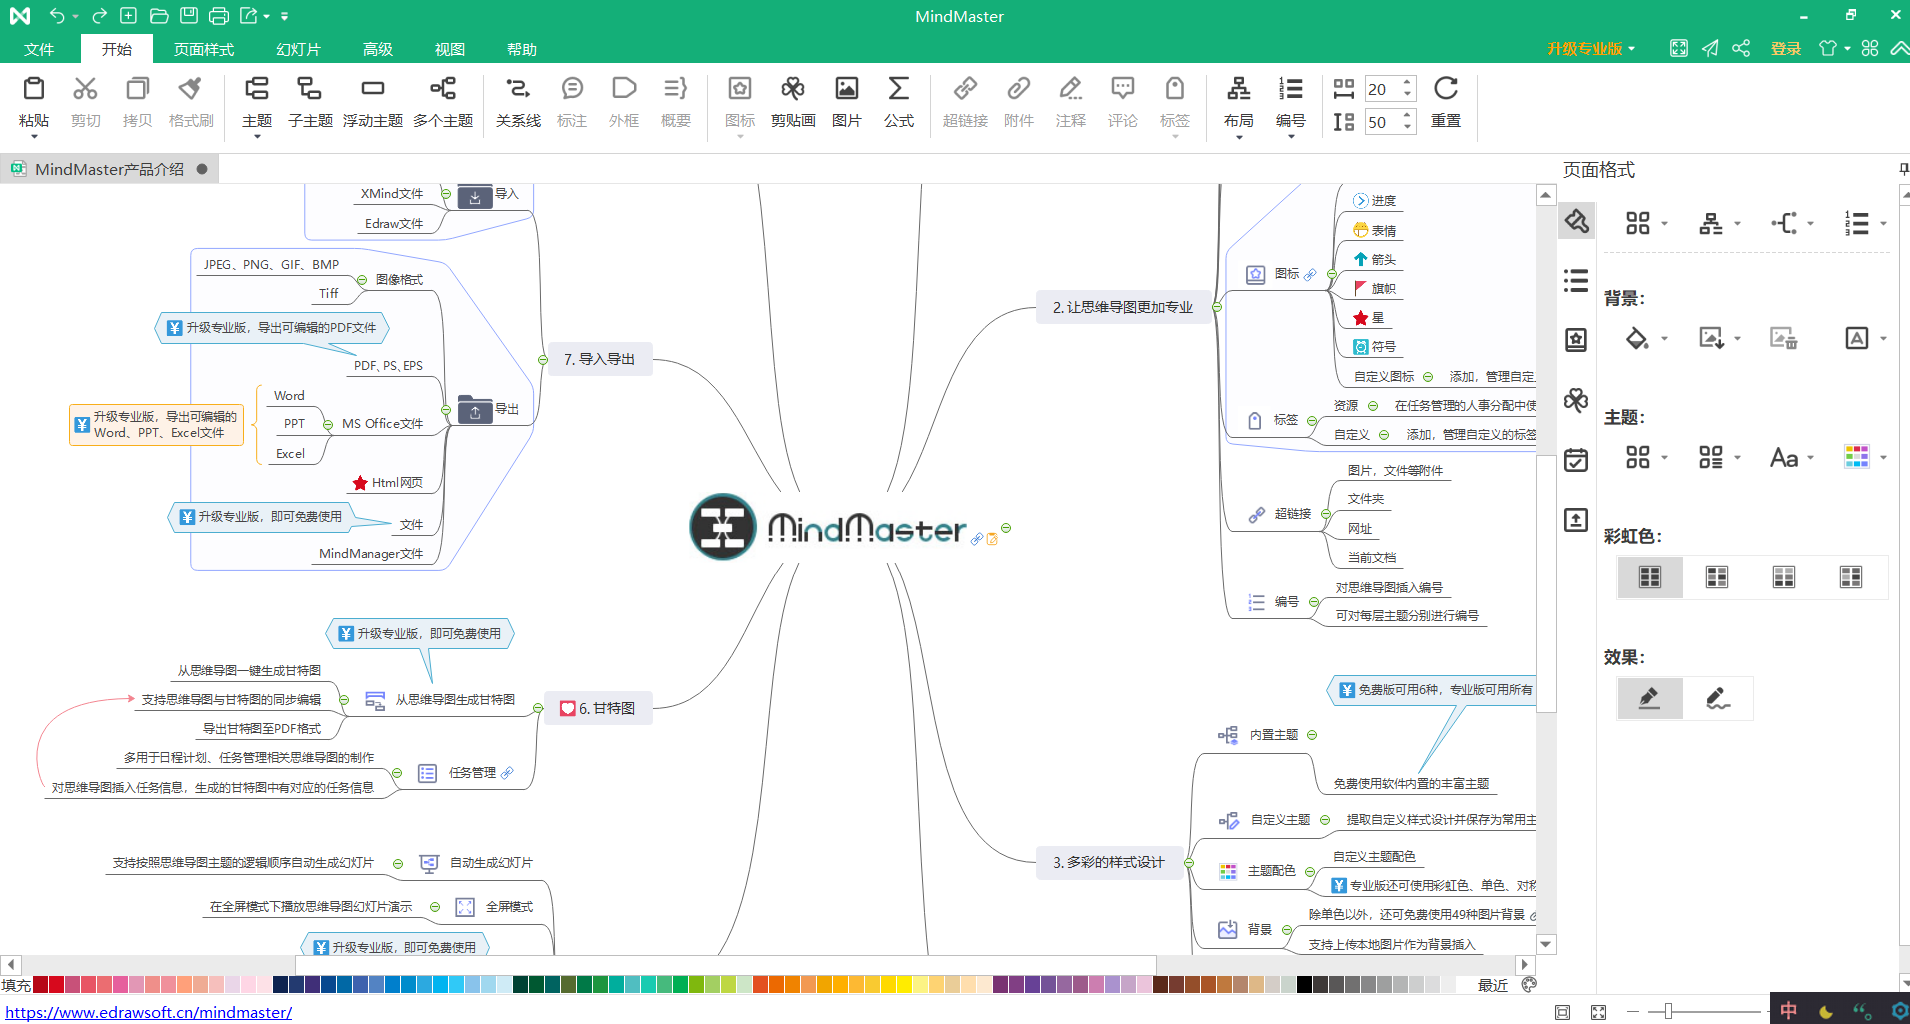
Task: Click the 登录 login link
Action: click(x=1786, y=48)
